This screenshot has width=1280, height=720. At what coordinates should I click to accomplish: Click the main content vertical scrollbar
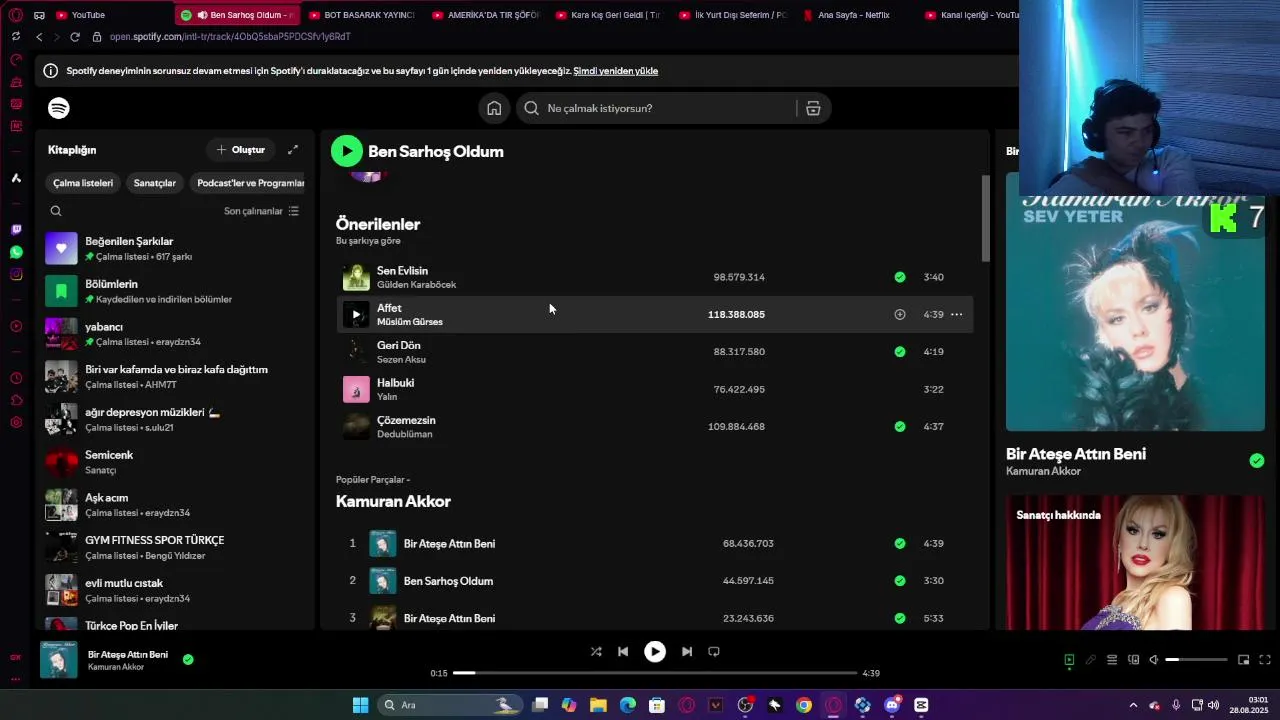[x=985, y=218]
